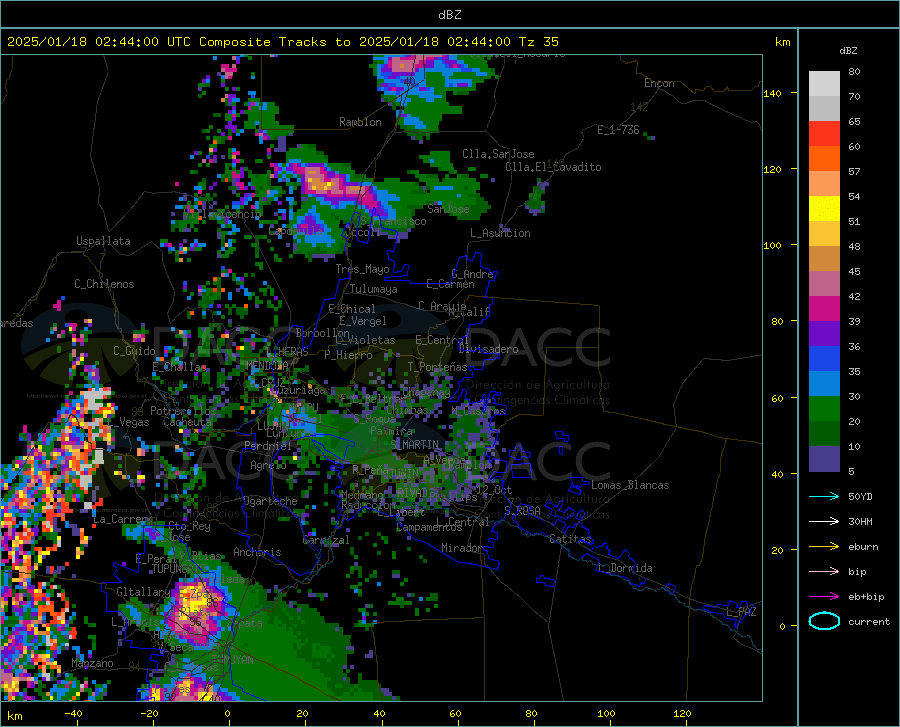Click the dBZ title at window top
The image size is (900, 727).
(x=449, y=15)
